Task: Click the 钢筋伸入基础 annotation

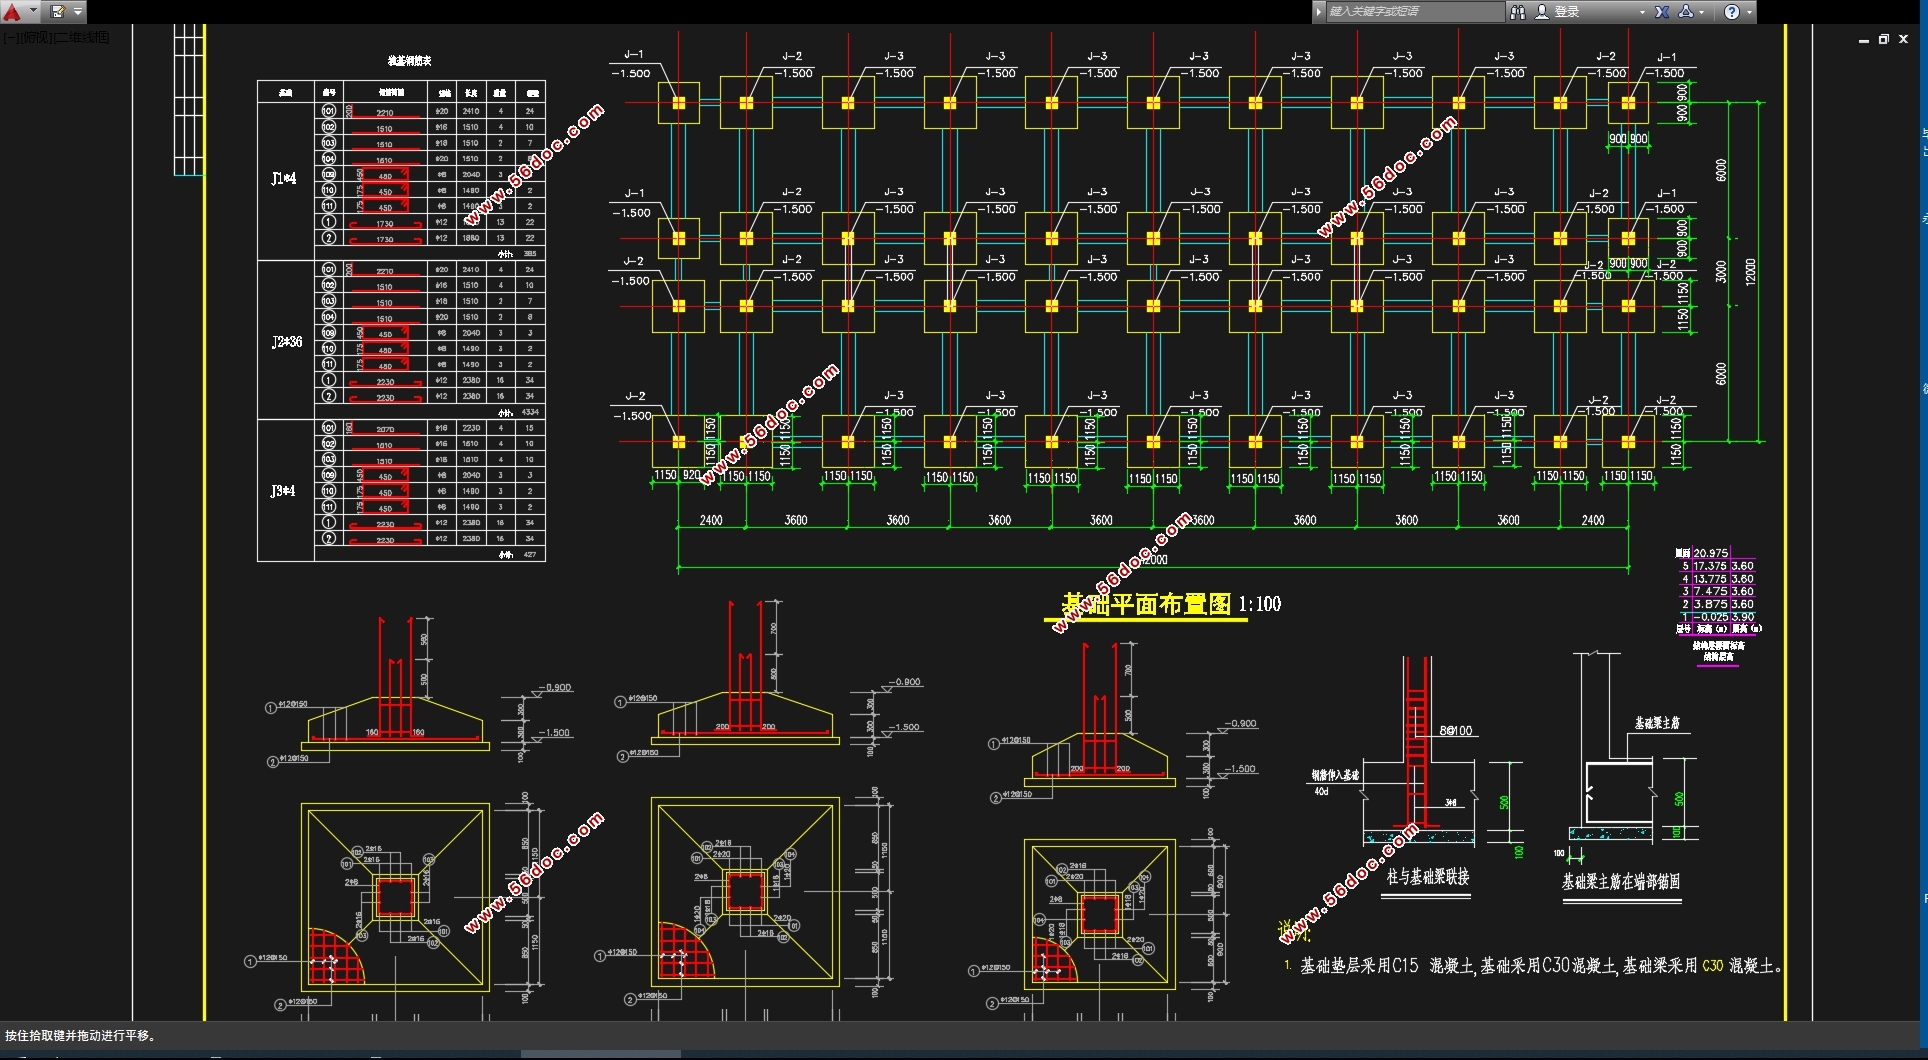Action: point(1335,775)
